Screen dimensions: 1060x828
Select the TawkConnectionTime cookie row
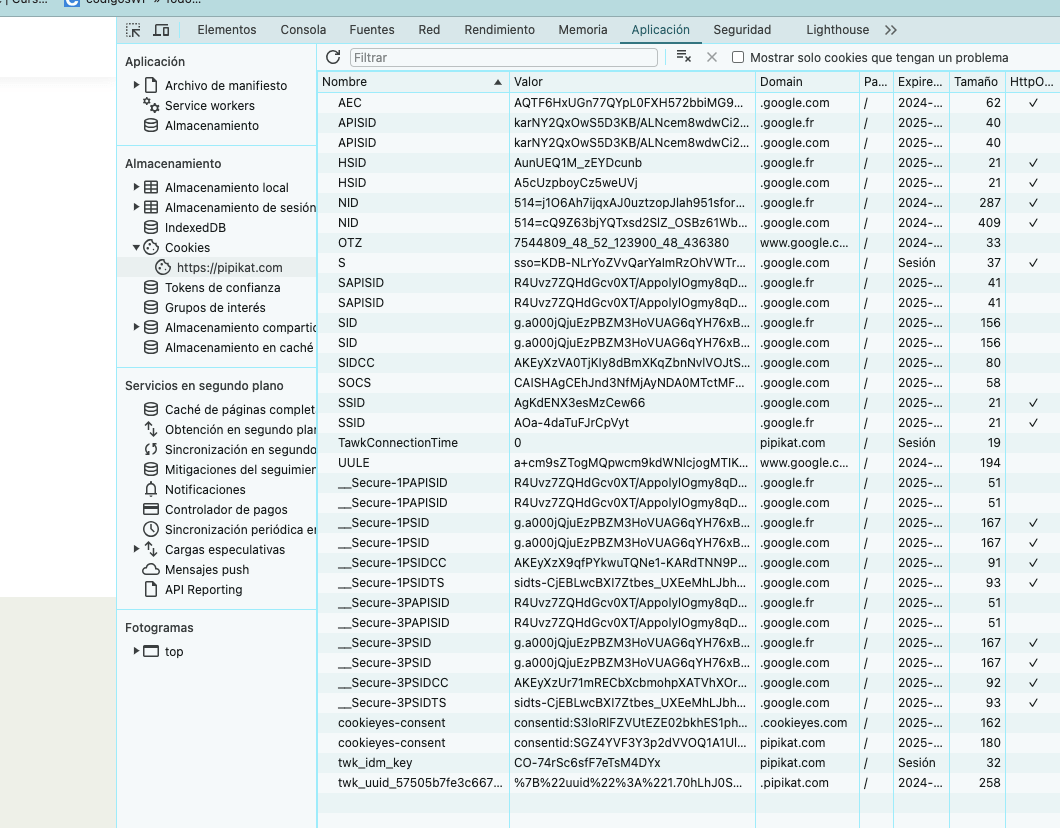pyautogui.click(x=689, y=443)
